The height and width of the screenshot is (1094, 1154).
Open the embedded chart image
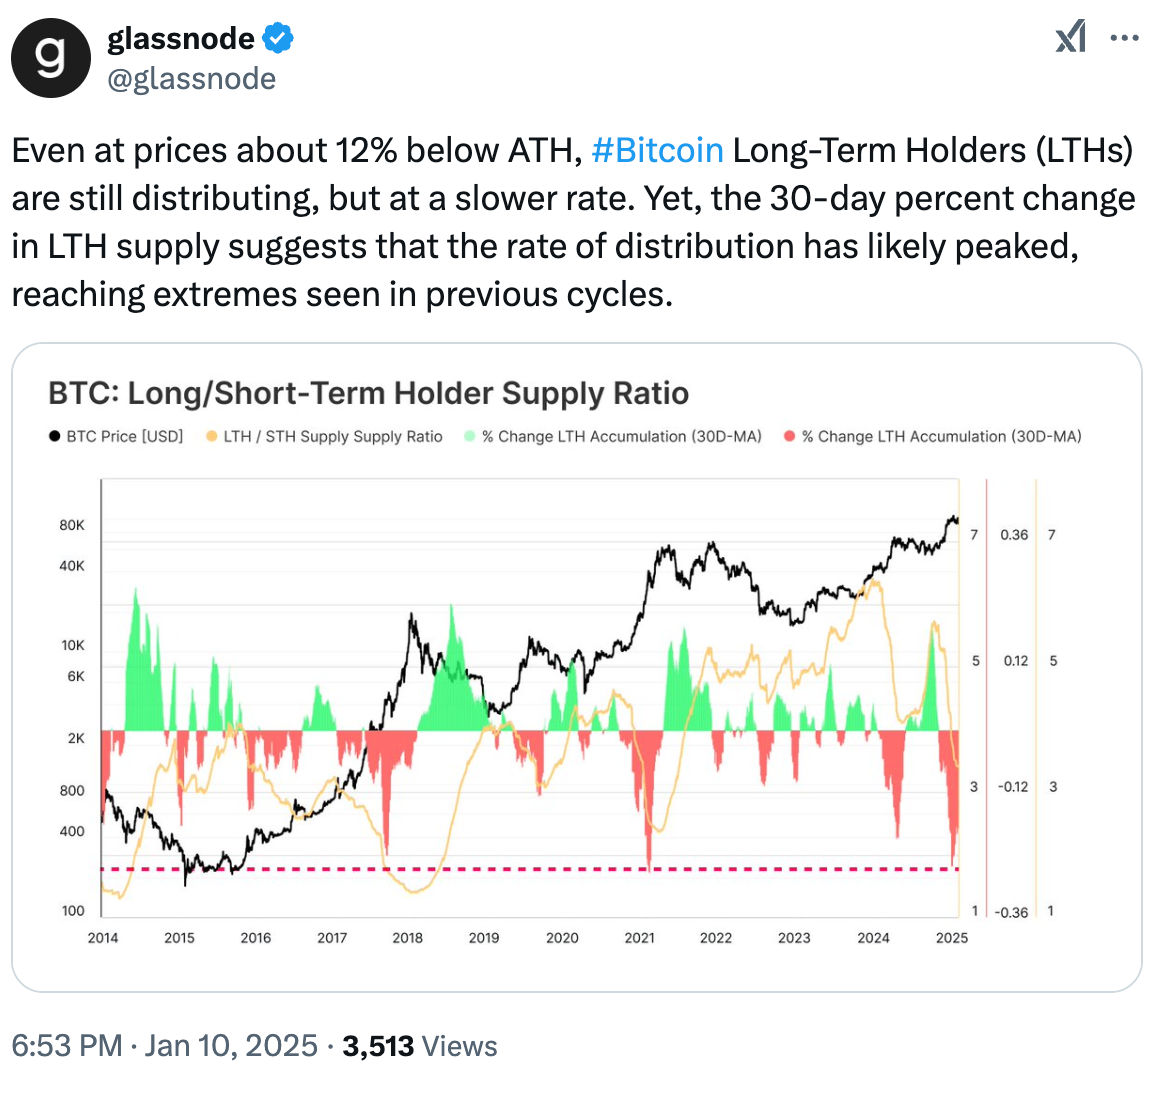[x=576, y=700]
